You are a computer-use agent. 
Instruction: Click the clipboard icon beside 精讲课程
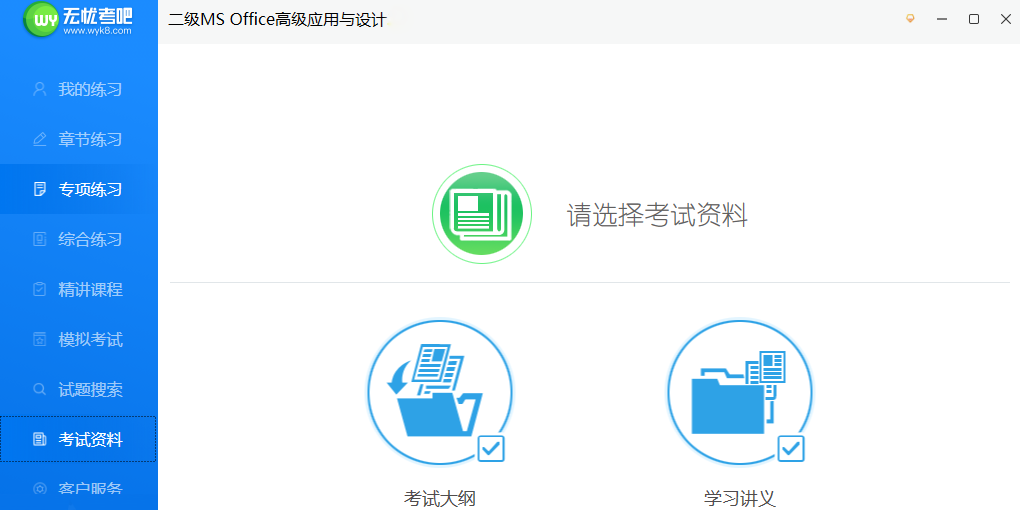pyautogui.click(x=40, y=289)
